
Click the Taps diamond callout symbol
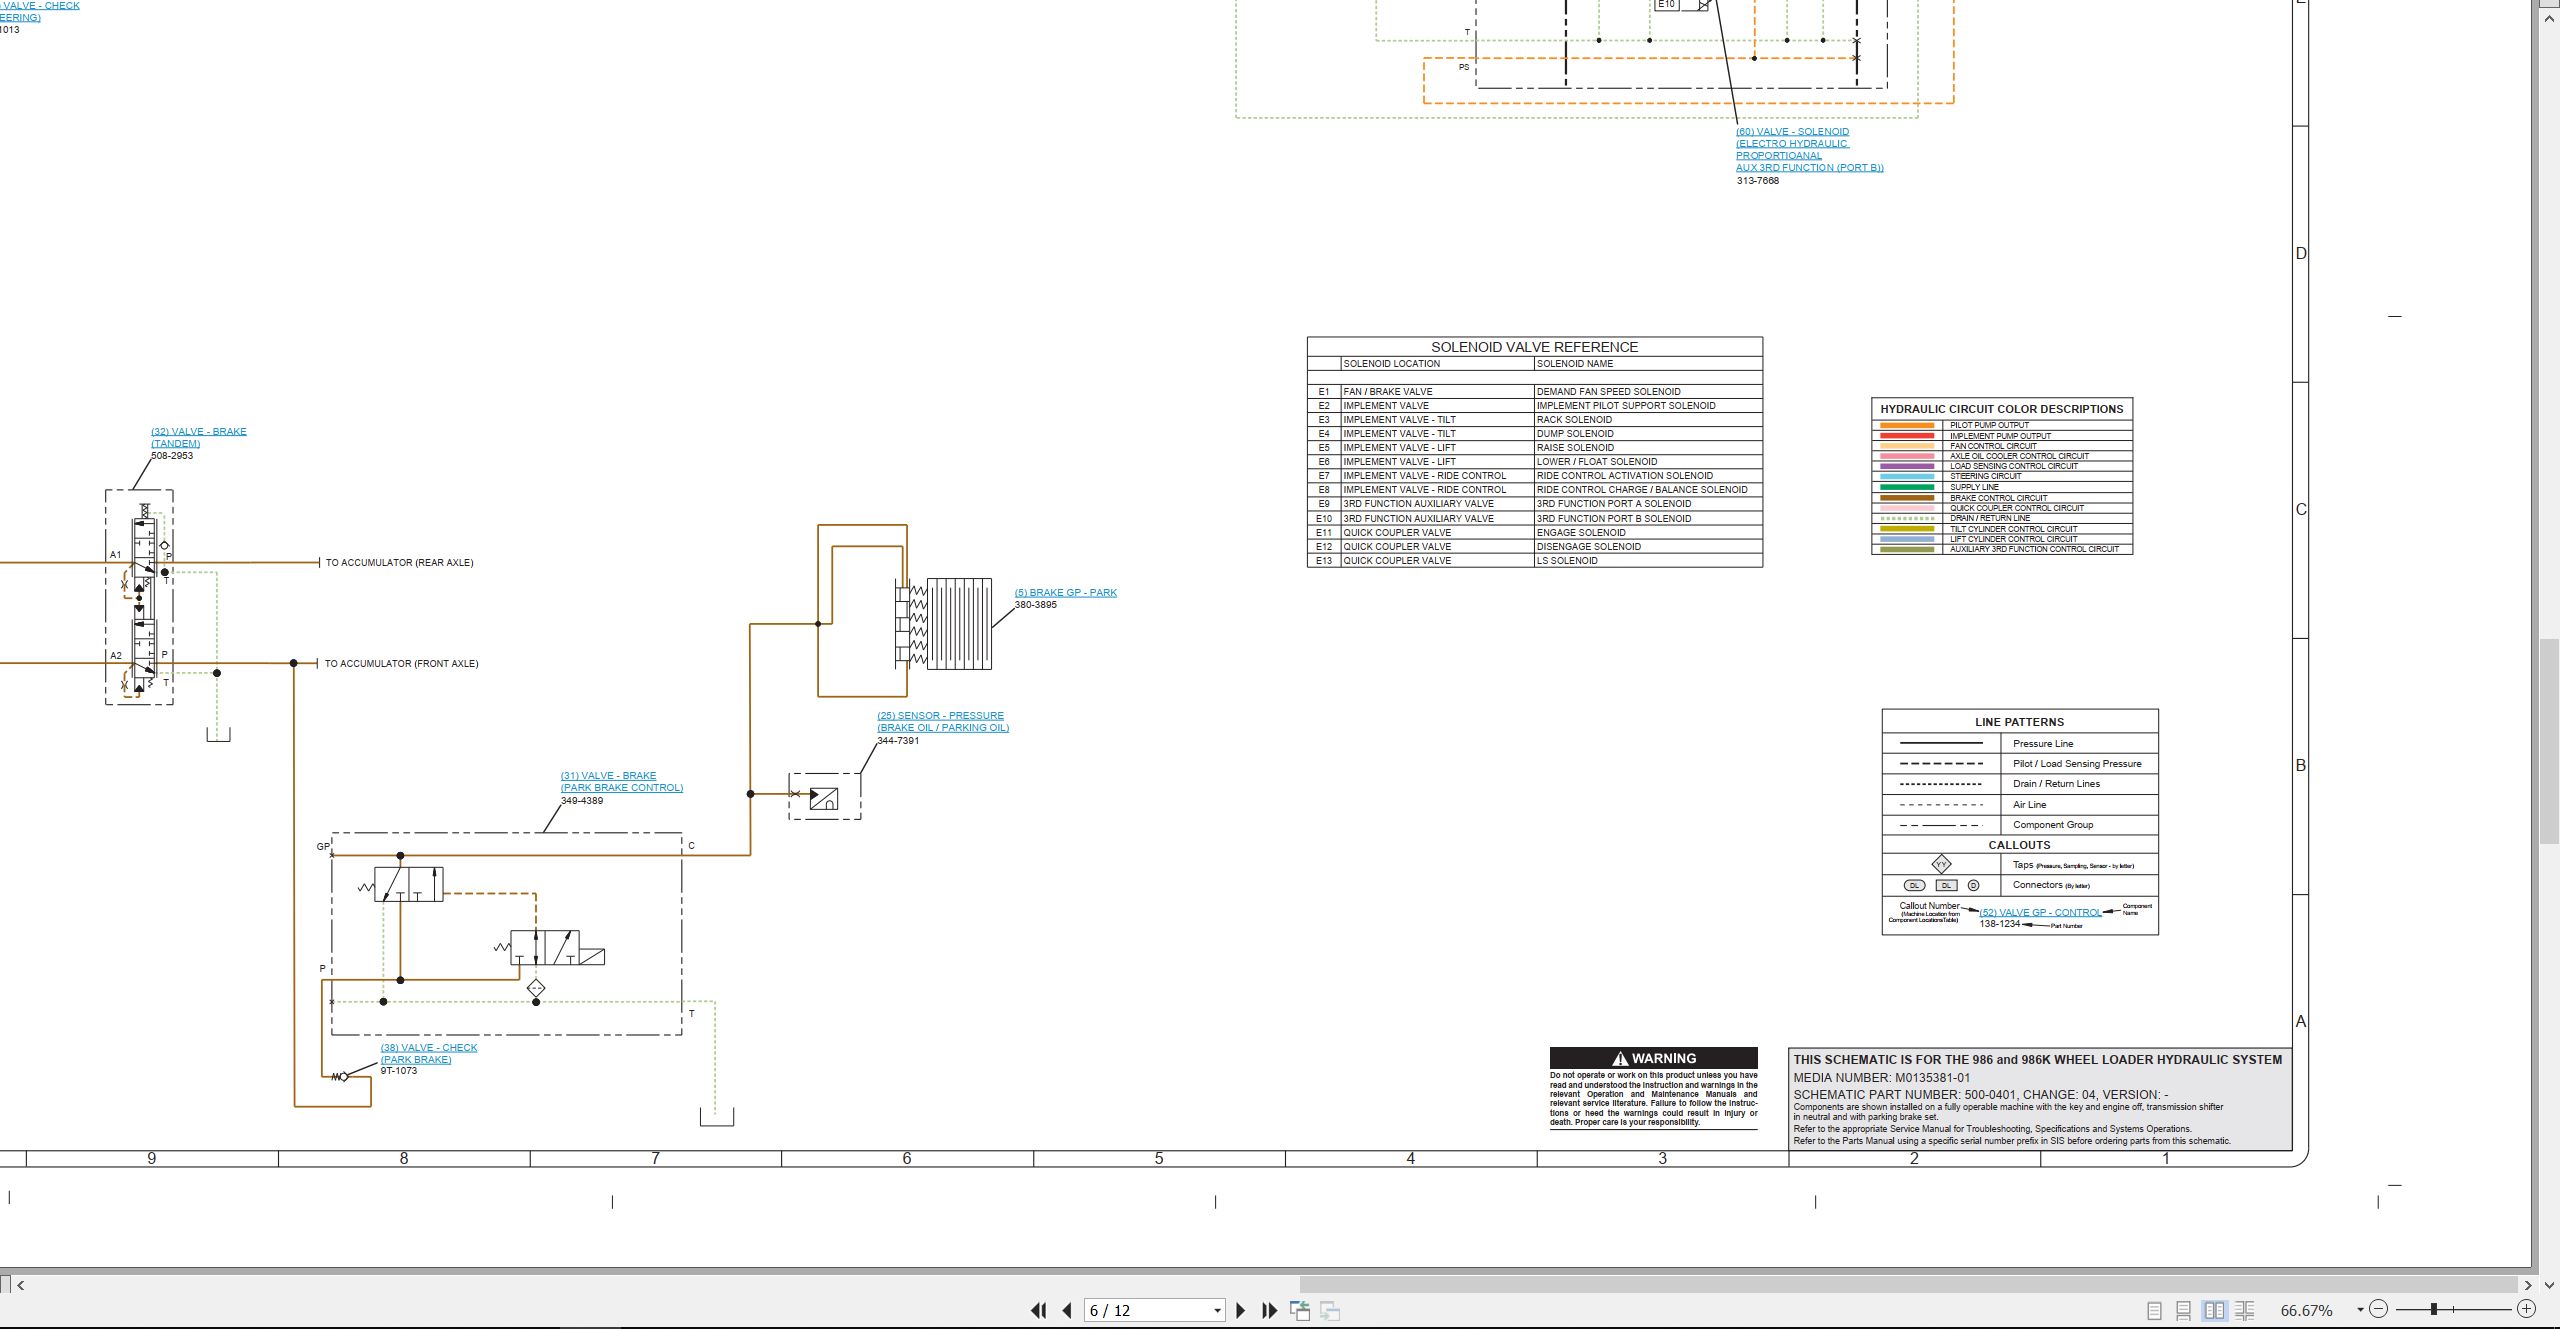pyautogui.click(x=1941, y=865)
